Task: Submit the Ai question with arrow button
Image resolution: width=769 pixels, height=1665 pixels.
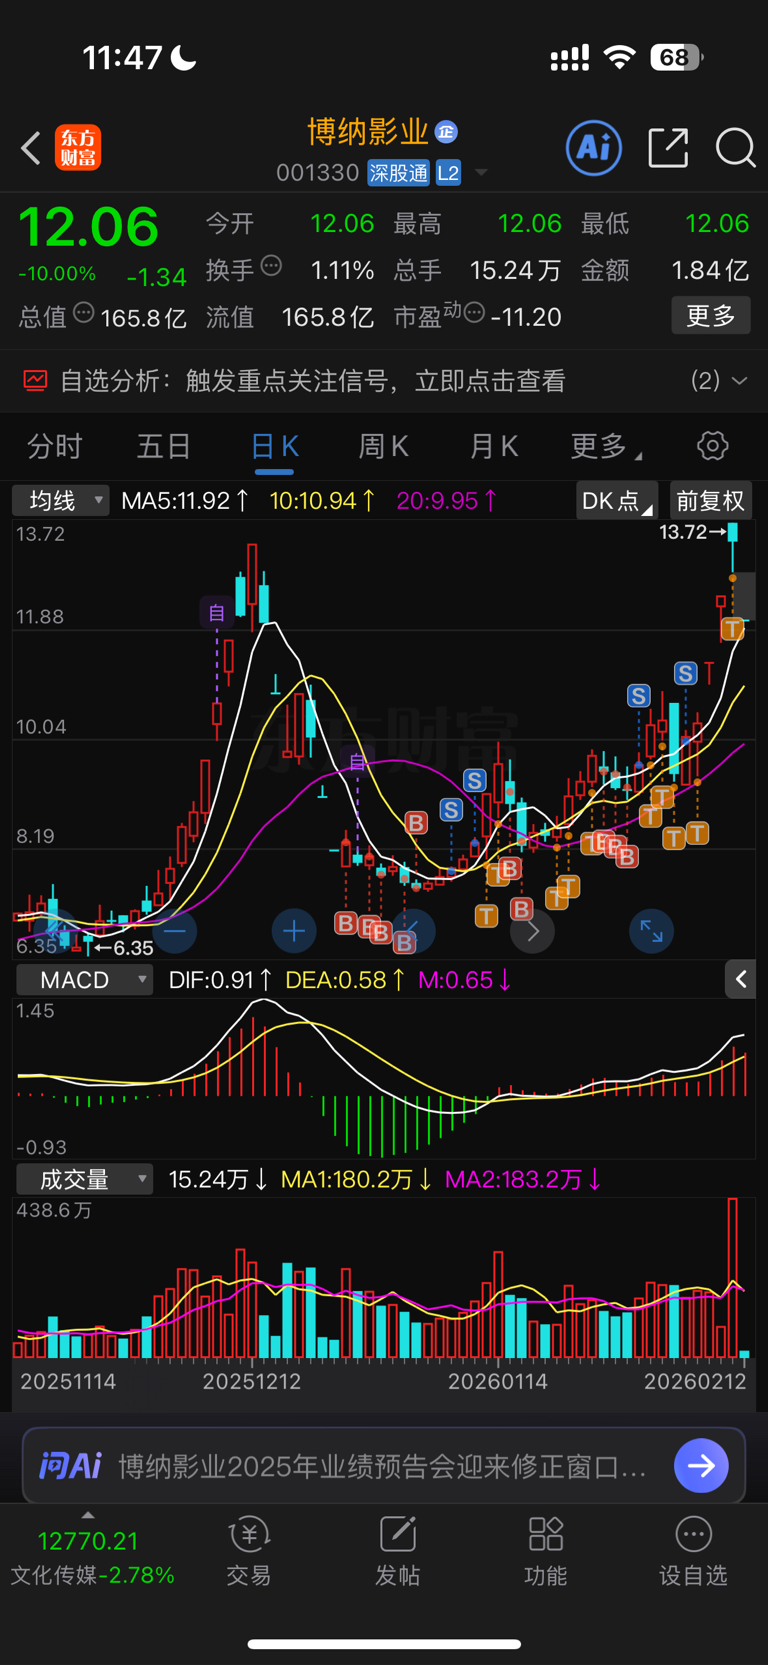Action: 702,1466
